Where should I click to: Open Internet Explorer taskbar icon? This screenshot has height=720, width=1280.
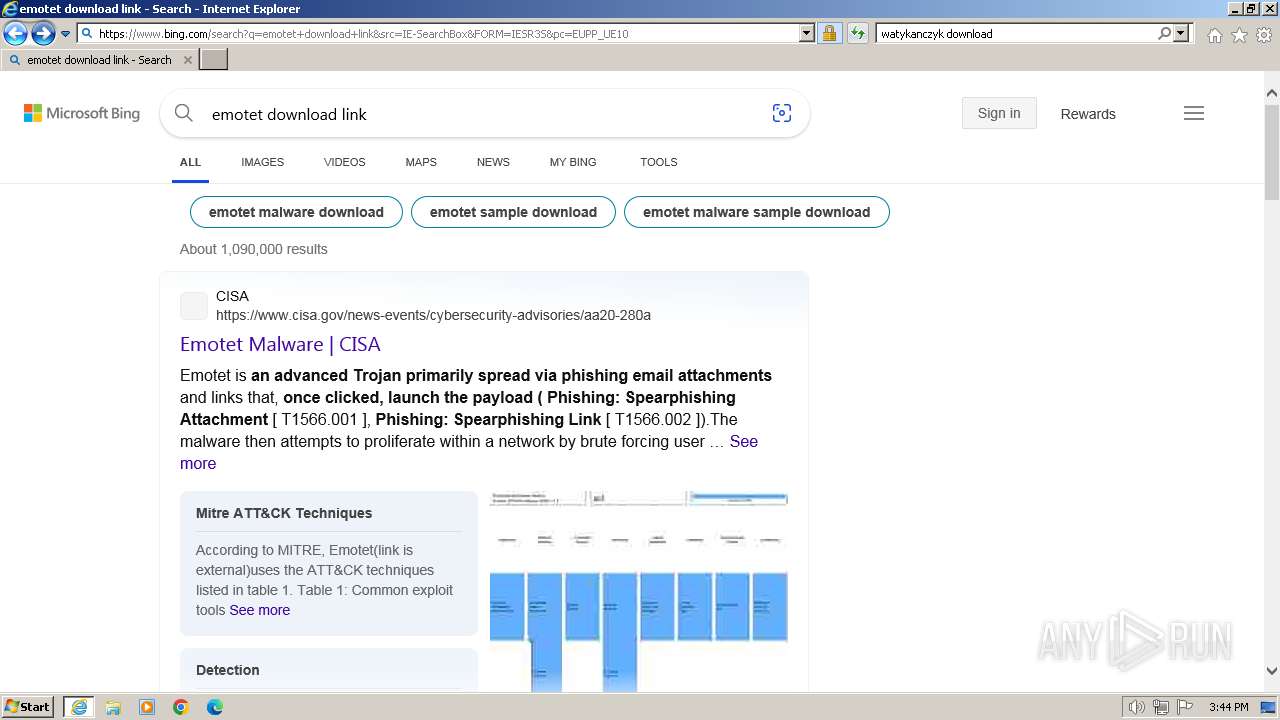(79, 707)
